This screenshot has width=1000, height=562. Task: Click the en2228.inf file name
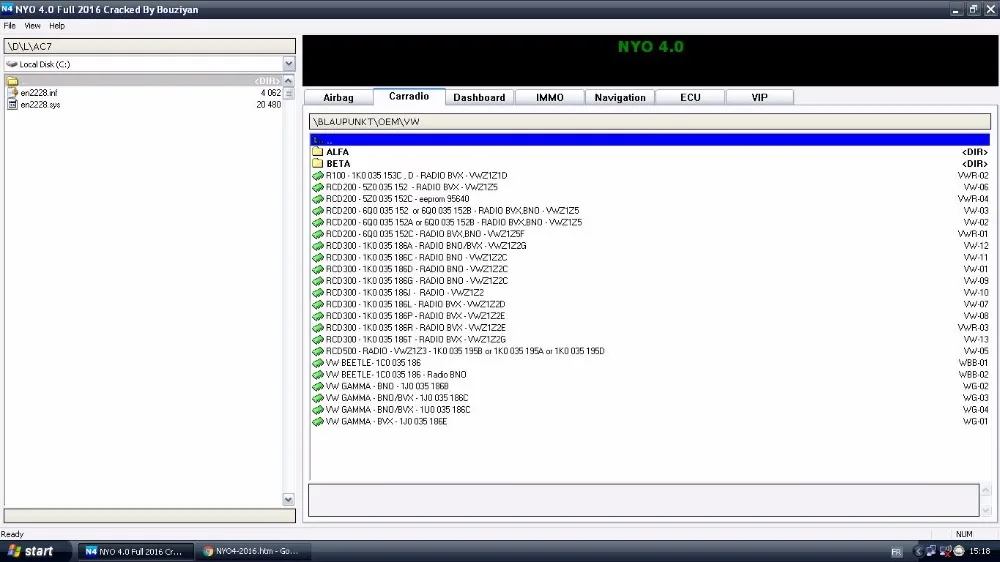point(39,92)
